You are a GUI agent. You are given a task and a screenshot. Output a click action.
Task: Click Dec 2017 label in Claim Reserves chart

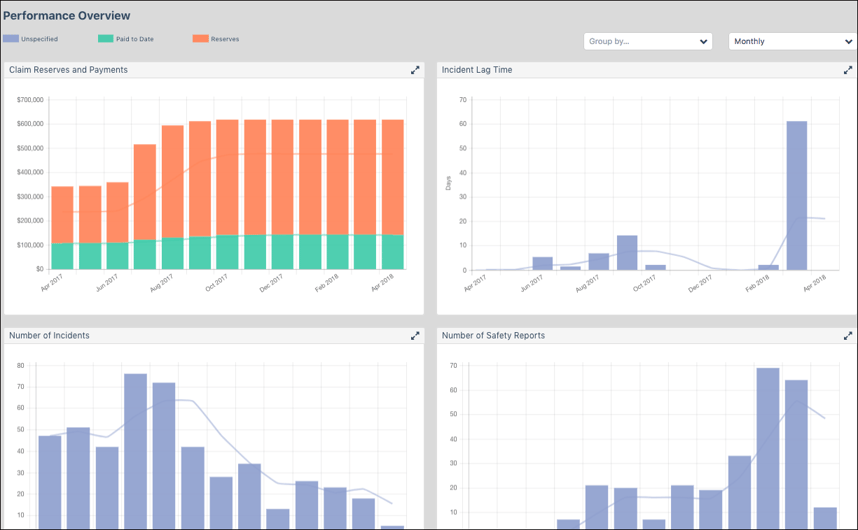[x=271, y=283]
